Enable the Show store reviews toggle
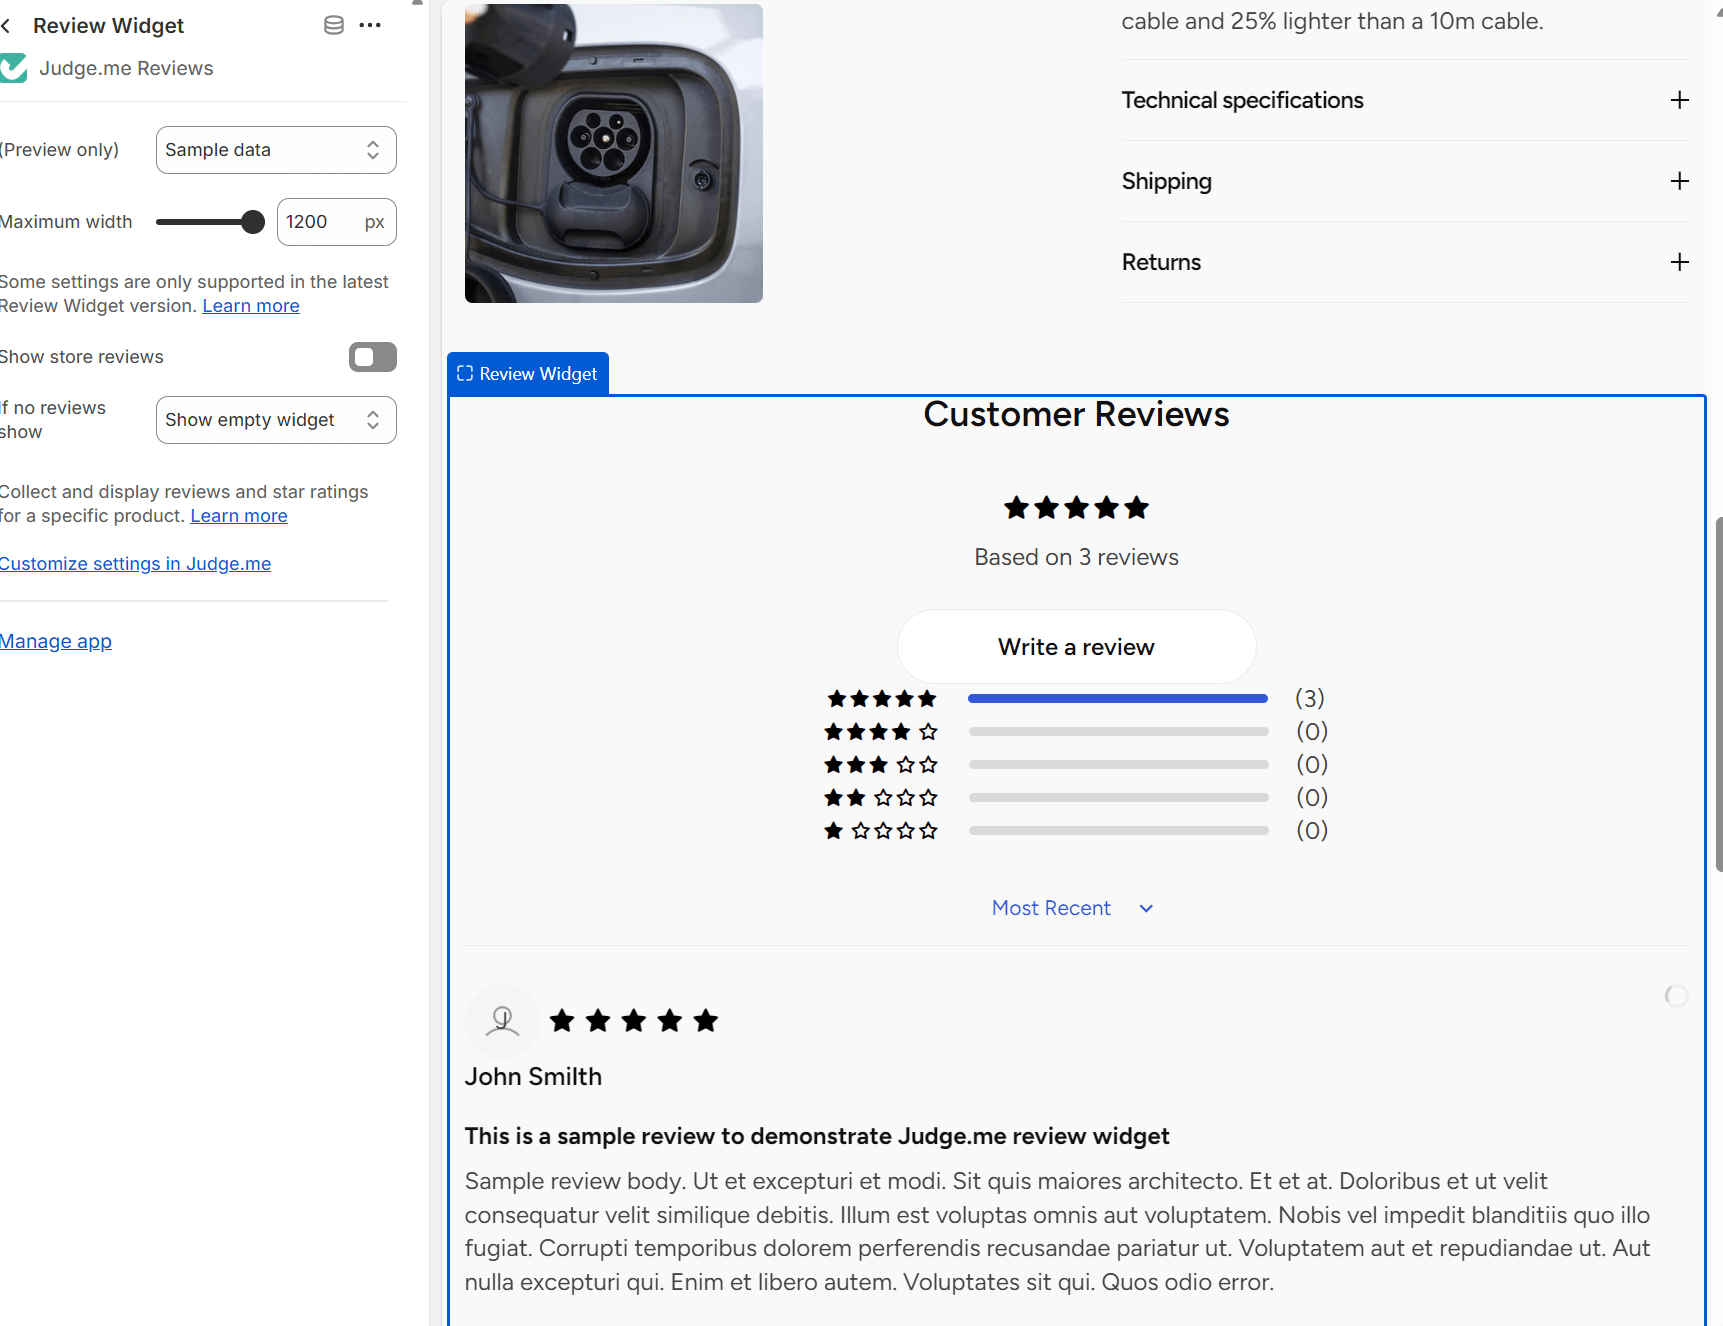This screenshot has height=1326, width=1723. click(x=372, y=357)
